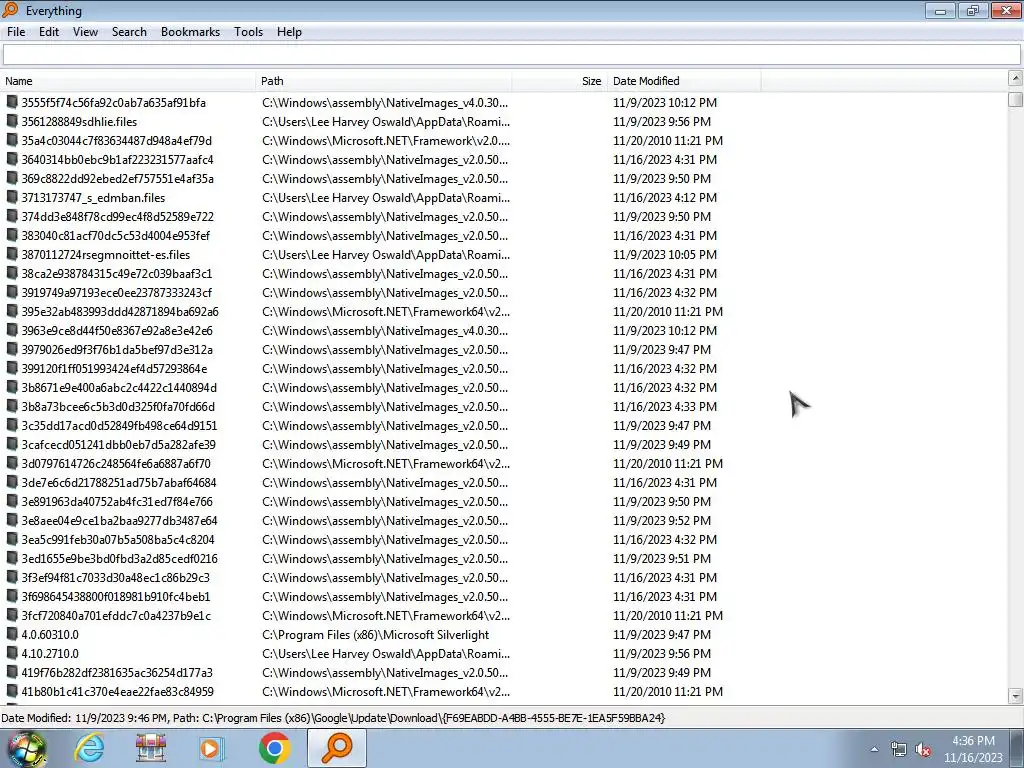Select 3ea5c991feb30a07b5a508ba5c4c8204 entry
Image resolution: width=1024 pixels, height=768 pixels.
tap(118, 539)
